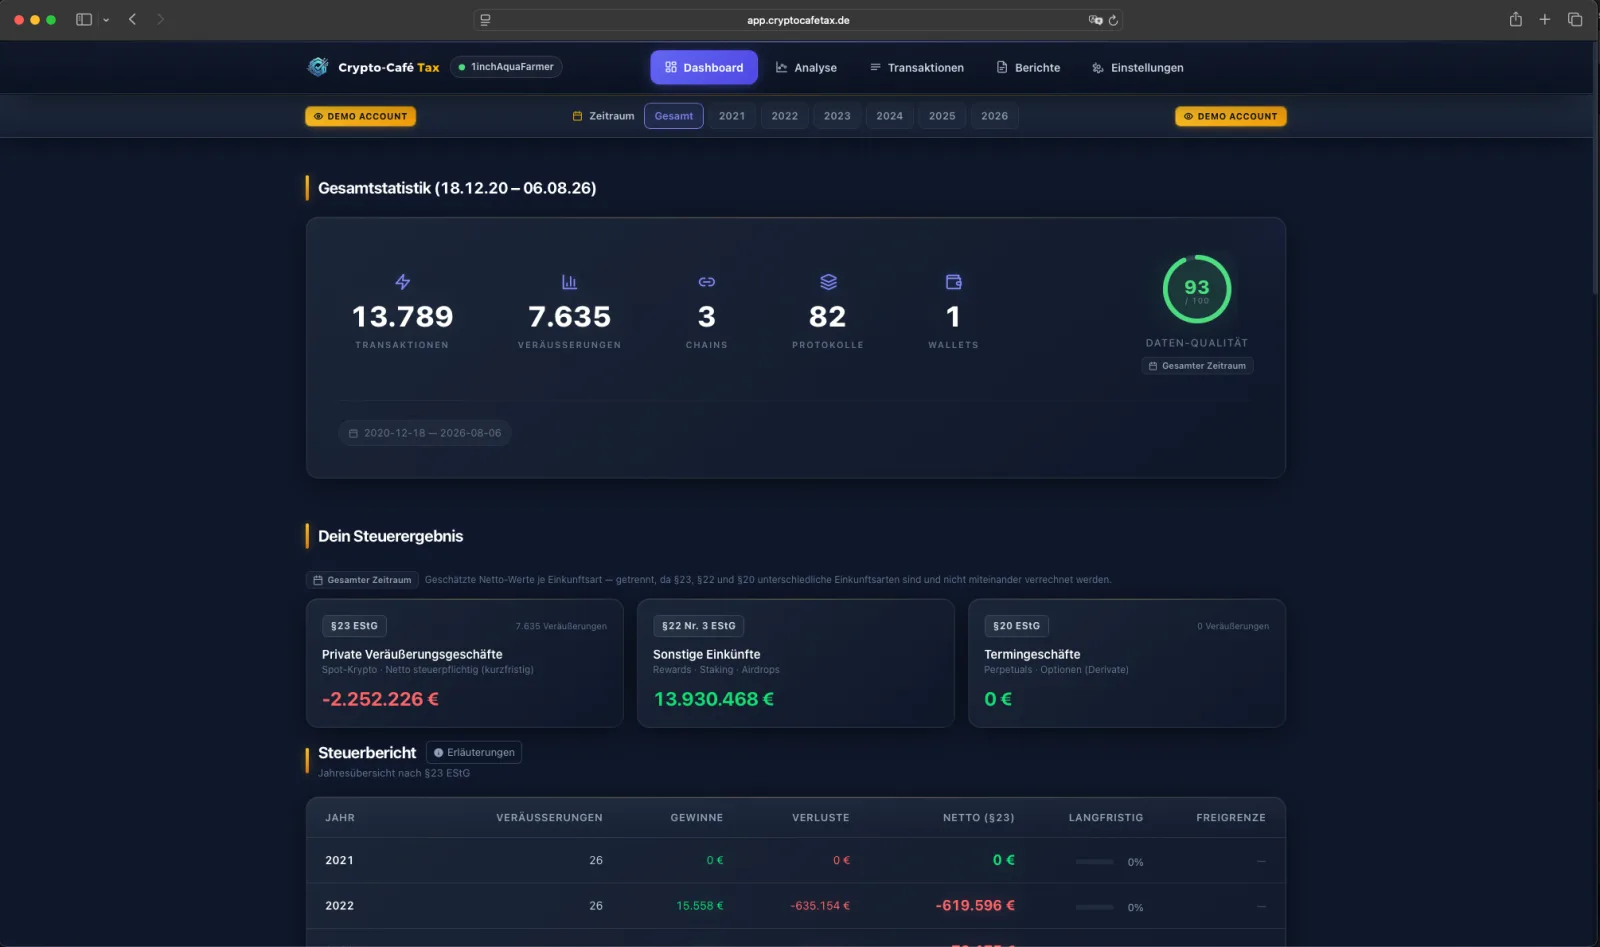Screen dimensions: 1600x947
Task: Click the -2.252.226 € amount
Action: click(x=380, y=699)
